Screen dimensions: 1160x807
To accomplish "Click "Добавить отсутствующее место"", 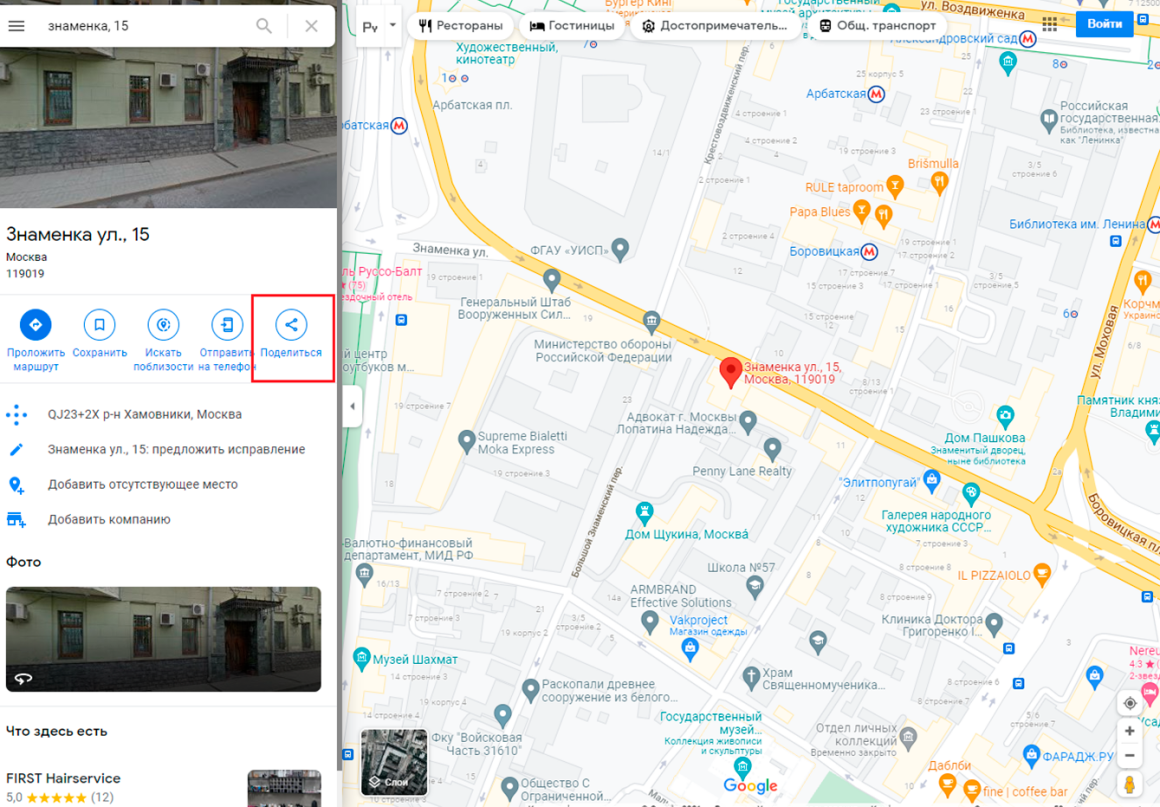I will coord(143,484).
